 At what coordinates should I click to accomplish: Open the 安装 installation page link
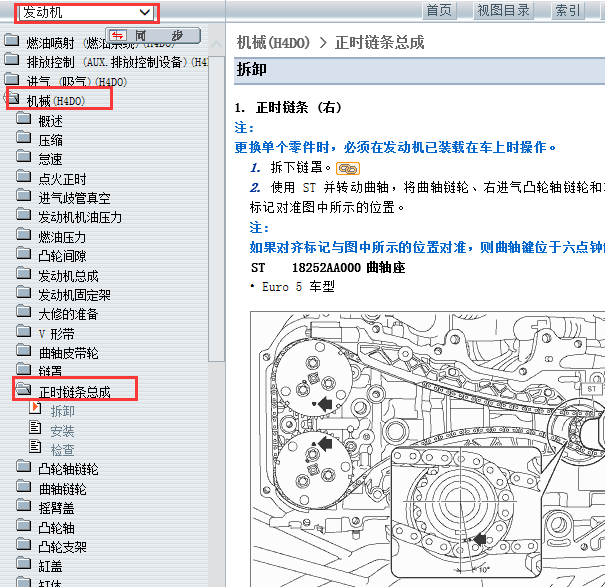[x=63, y=431]
